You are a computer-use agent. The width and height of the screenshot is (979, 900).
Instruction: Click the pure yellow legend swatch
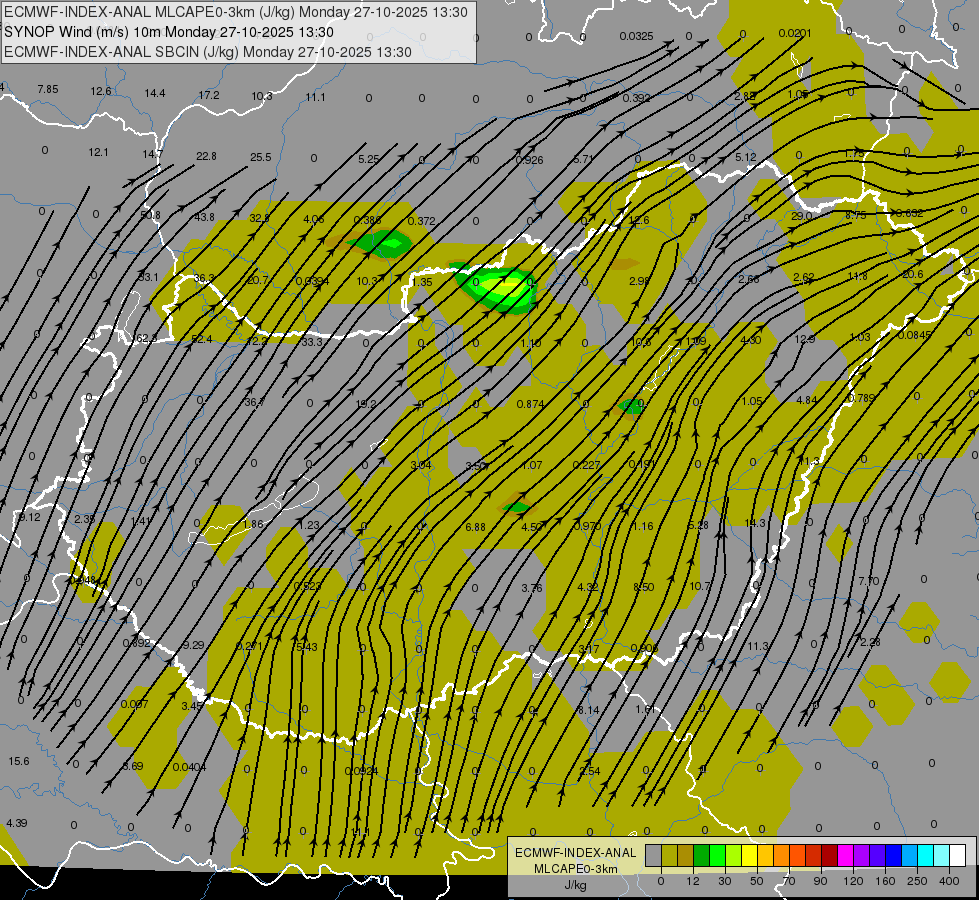[x=749, y=856]
